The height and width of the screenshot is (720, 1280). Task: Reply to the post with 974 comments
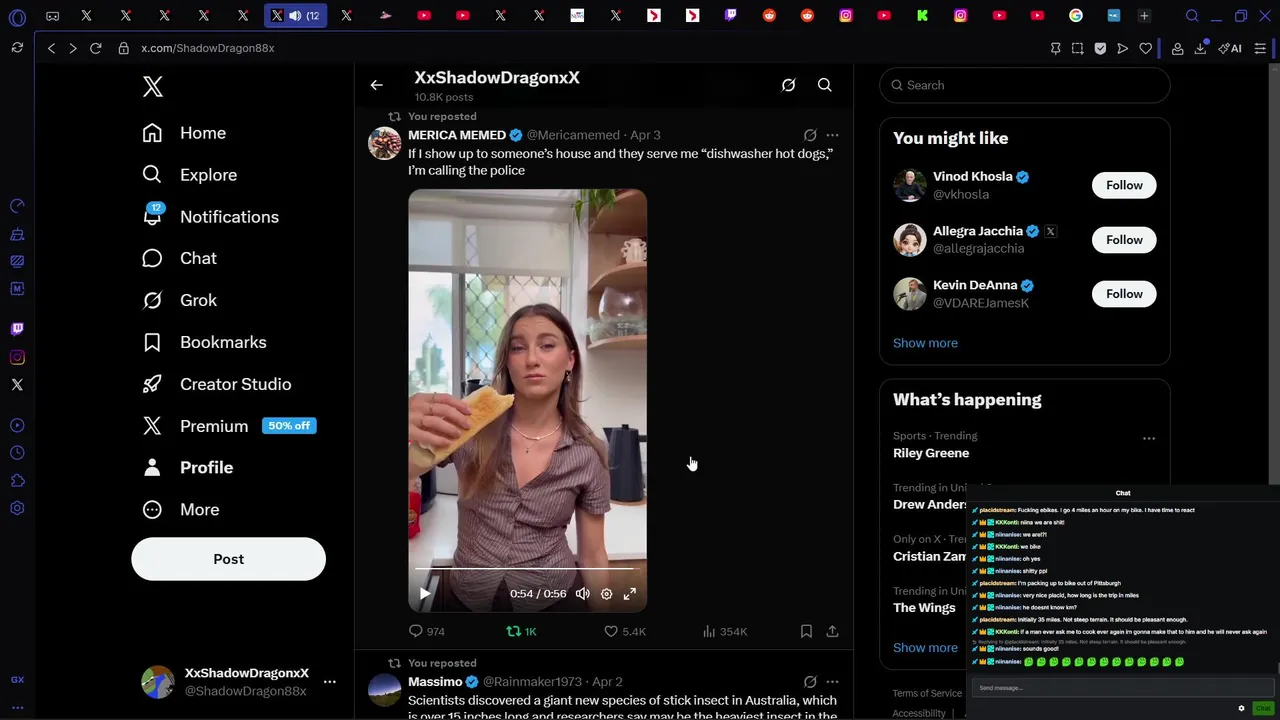point(427,631)
